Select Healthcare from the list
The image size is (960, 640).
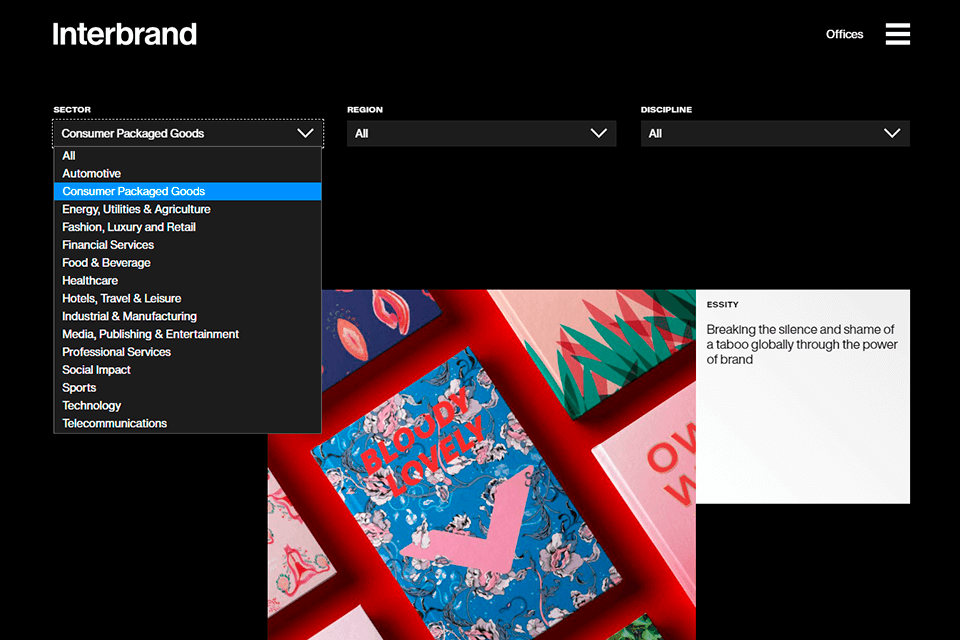point(187,280)
